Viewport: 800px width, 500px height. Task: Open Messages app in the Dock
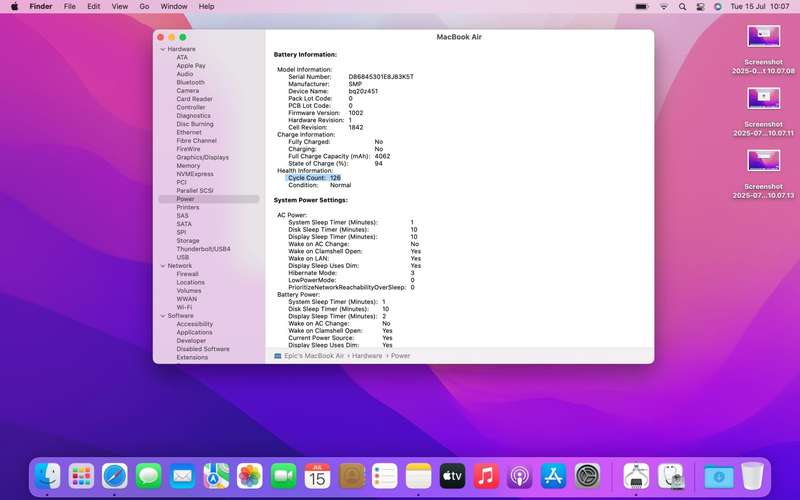click(x=148, y=477)
